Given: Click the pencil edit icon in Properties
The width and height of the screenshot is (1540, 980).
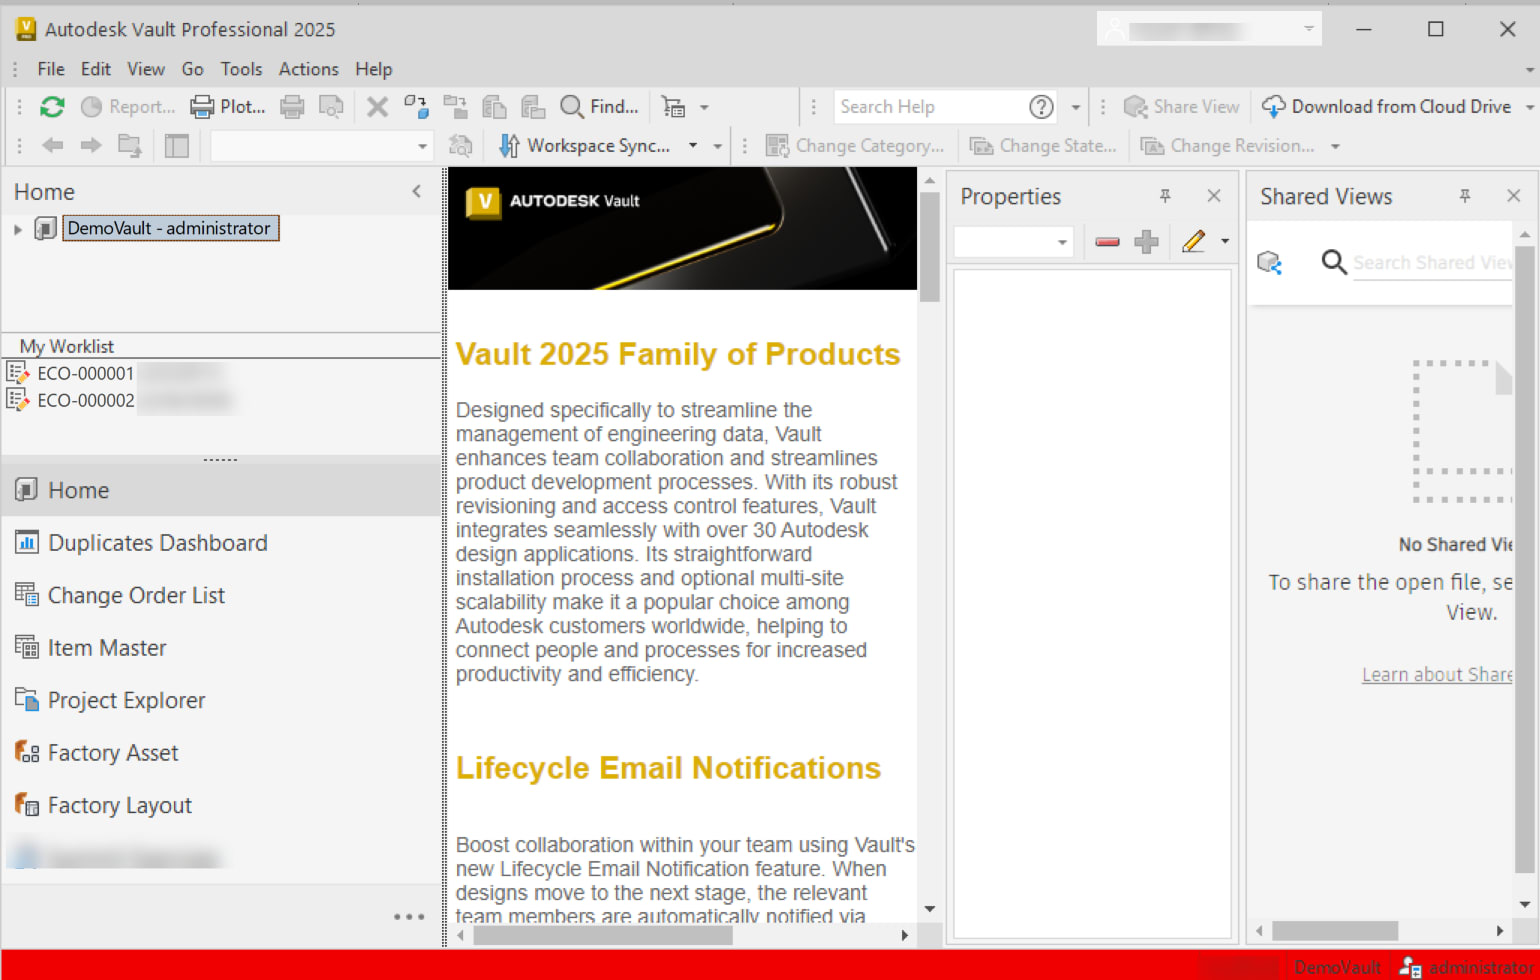Looking at the screenshot, I should (1193, 242).
